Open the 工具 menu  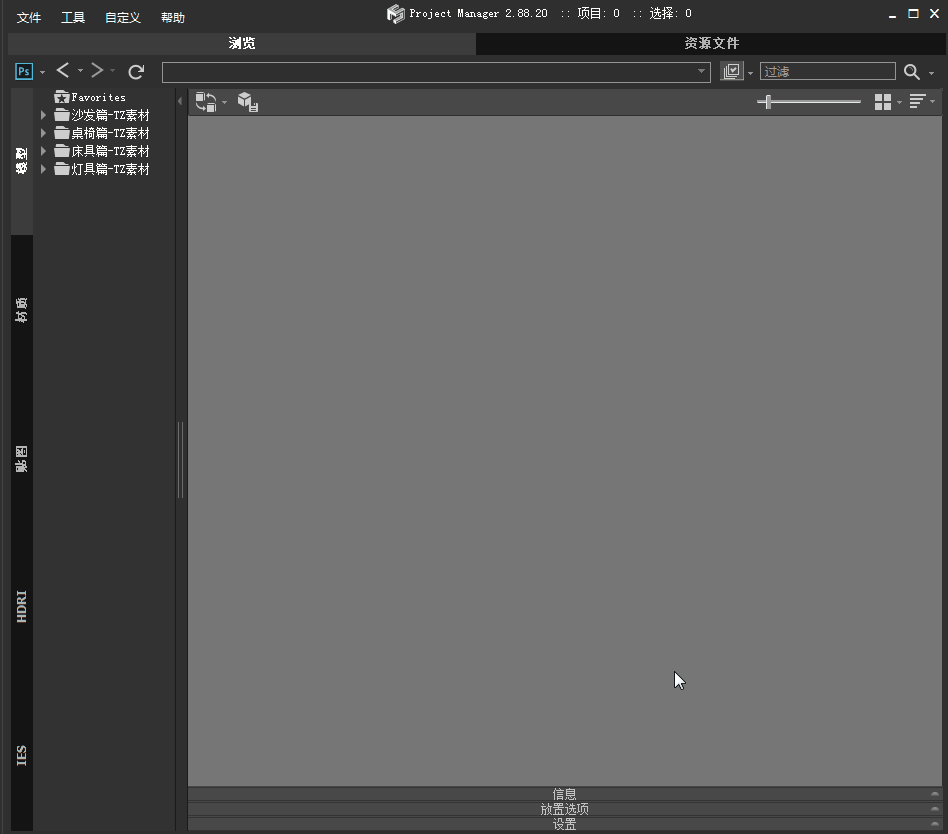[73, 18]
